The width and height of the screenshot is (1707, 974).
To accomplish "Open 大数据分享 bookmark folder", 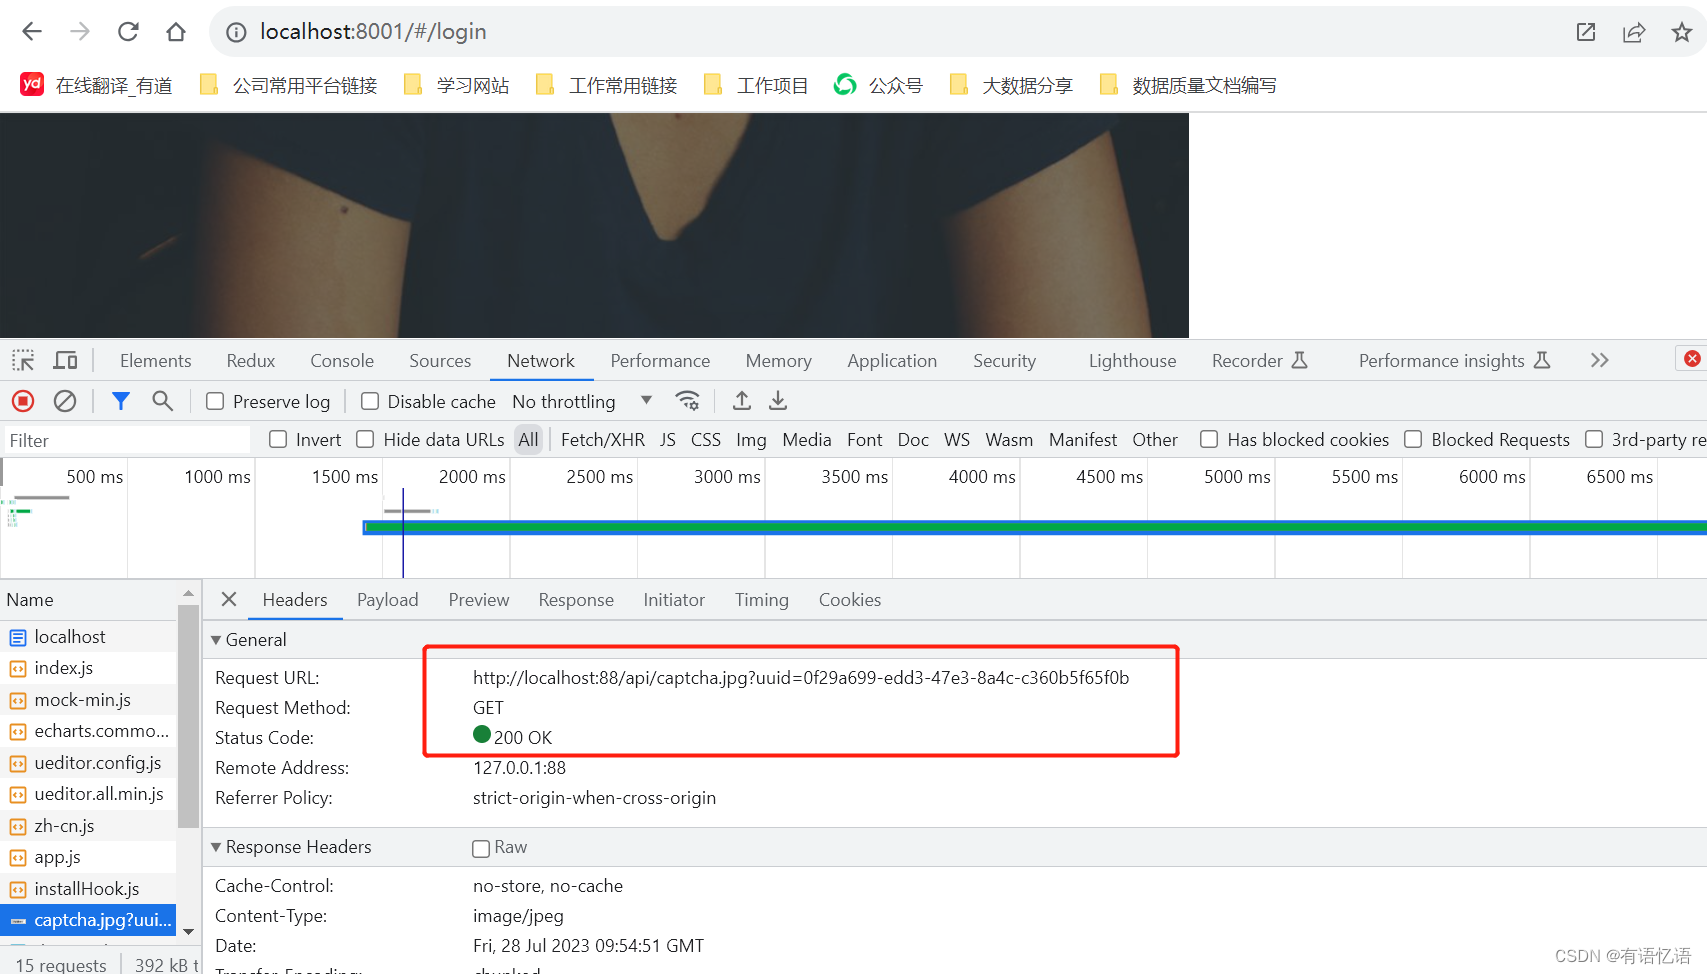I will [x=1012, y=85].
